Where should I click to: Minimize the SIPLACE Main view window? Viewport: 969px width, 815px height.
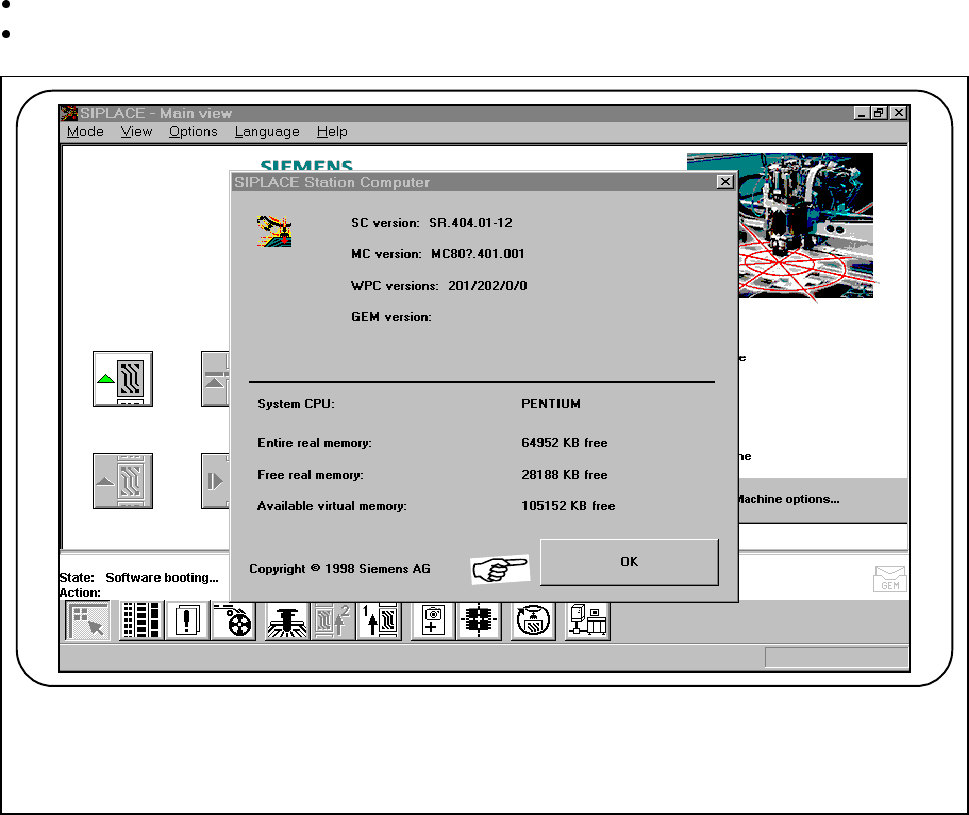click(861, 113)
